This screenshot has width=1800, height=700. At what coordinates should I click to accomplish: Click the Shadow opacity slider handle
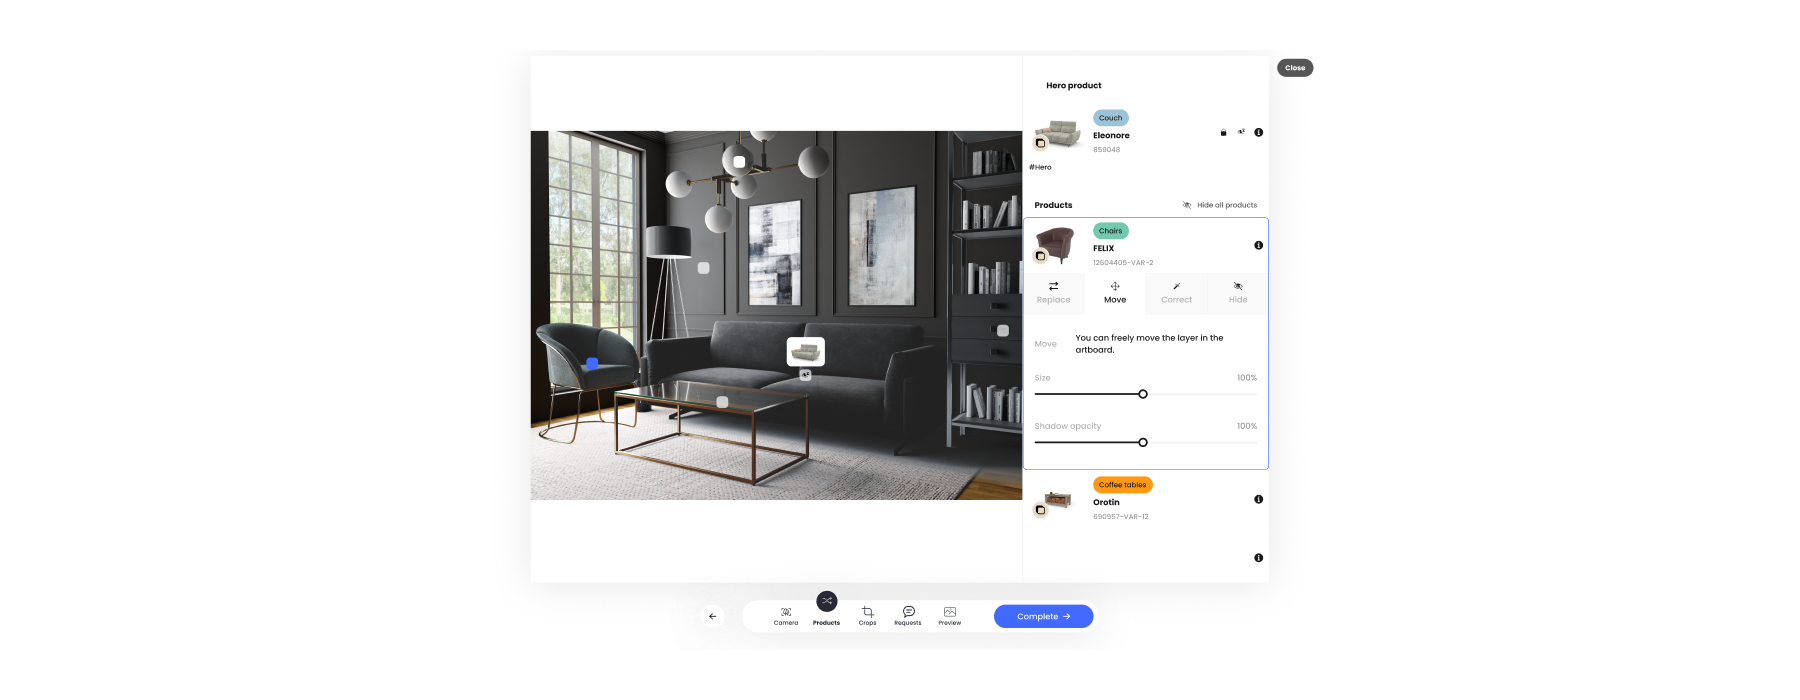pos(1143,442)
